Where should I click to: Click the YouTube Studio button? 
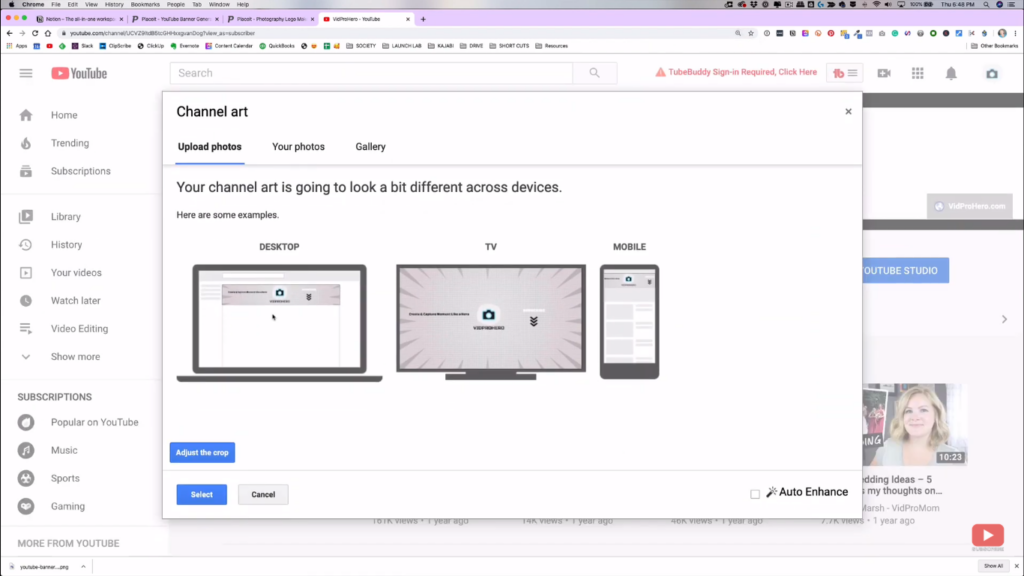[906, 270]
